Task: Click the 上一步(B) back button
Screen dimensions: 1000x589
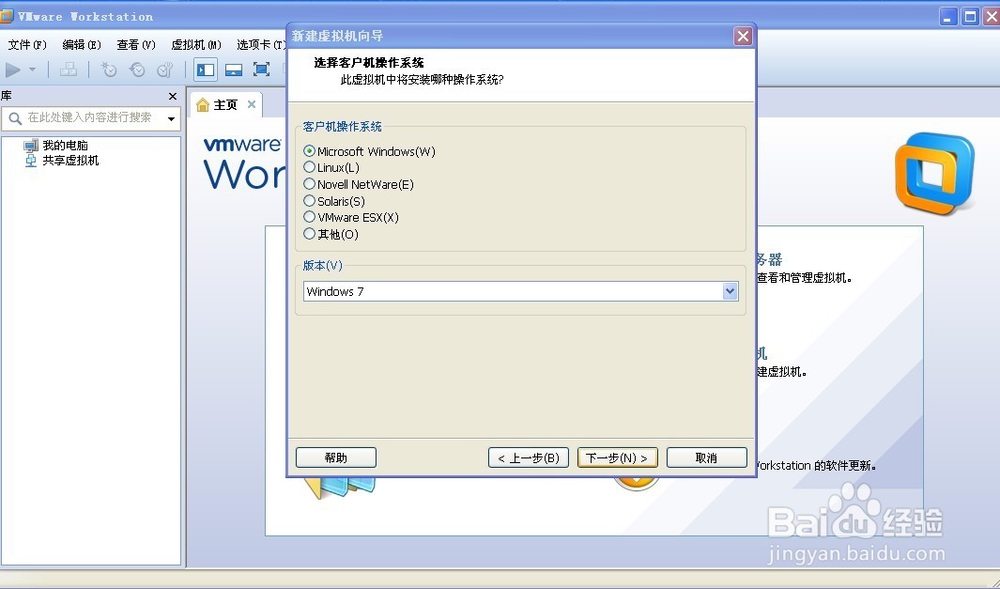Action: click(528, 458)
